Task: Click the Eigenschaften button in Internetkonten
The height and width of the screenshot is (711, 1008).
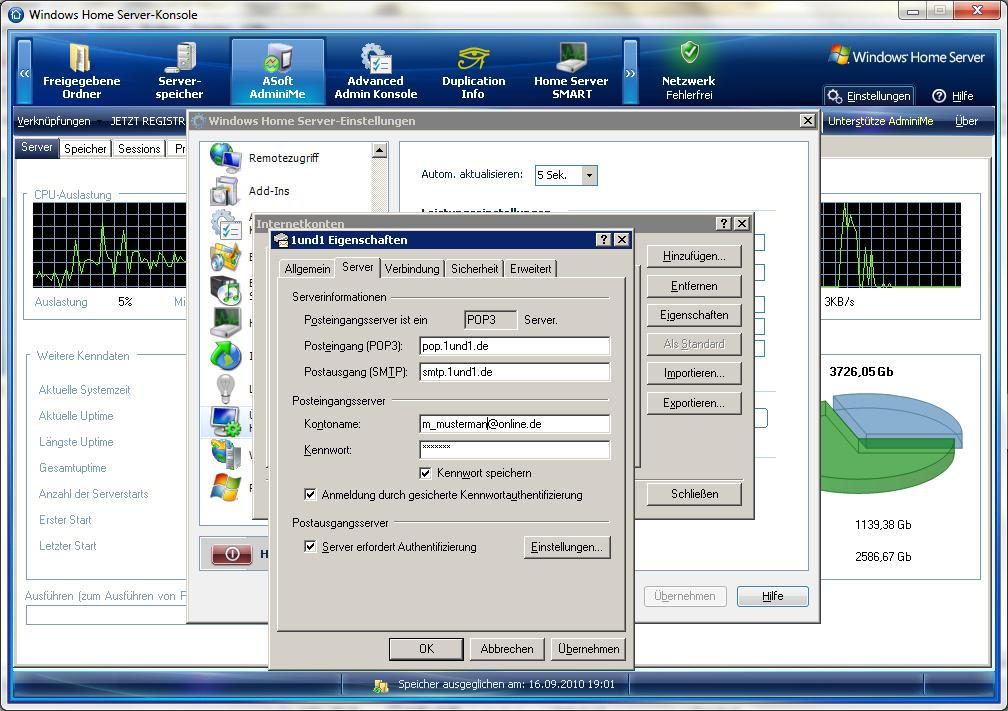Action: (x=694, y=315)
